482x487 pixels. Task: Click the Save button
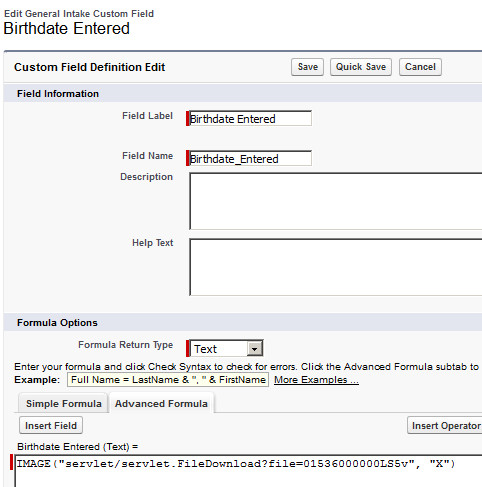[307, 67]
